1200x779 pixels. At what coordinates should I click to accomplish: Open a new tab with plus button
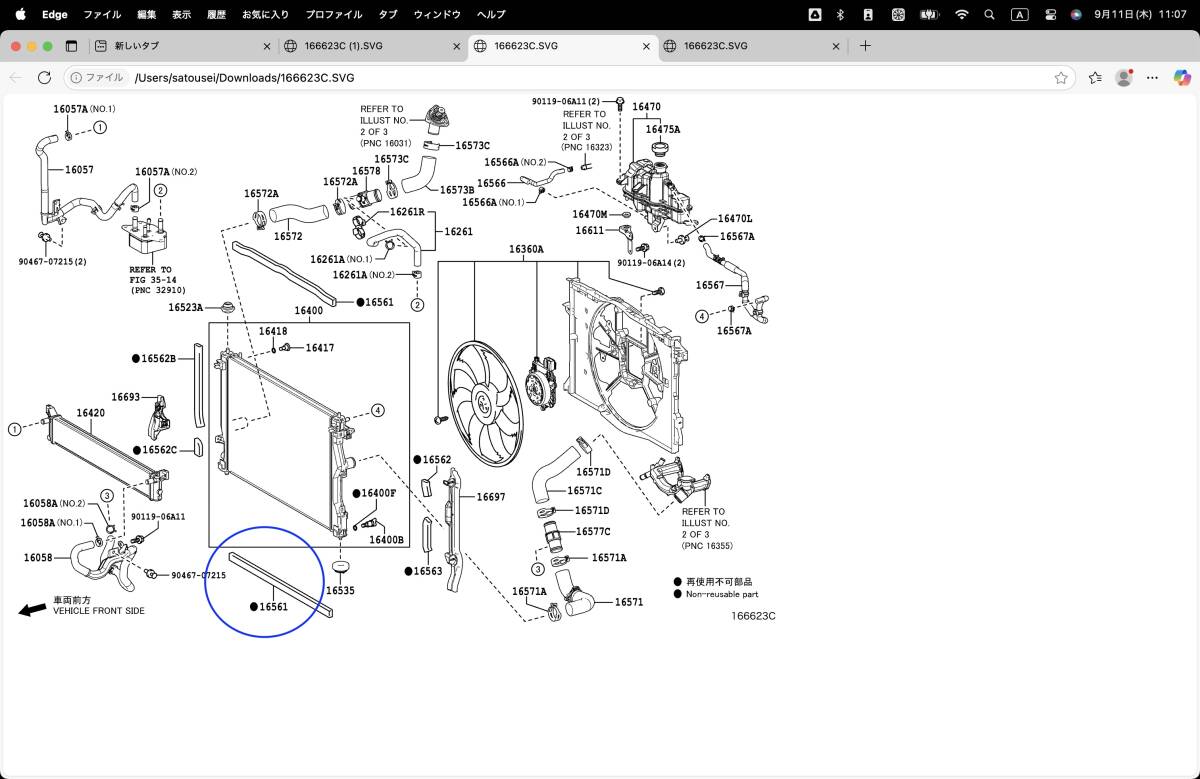point(865,46)
